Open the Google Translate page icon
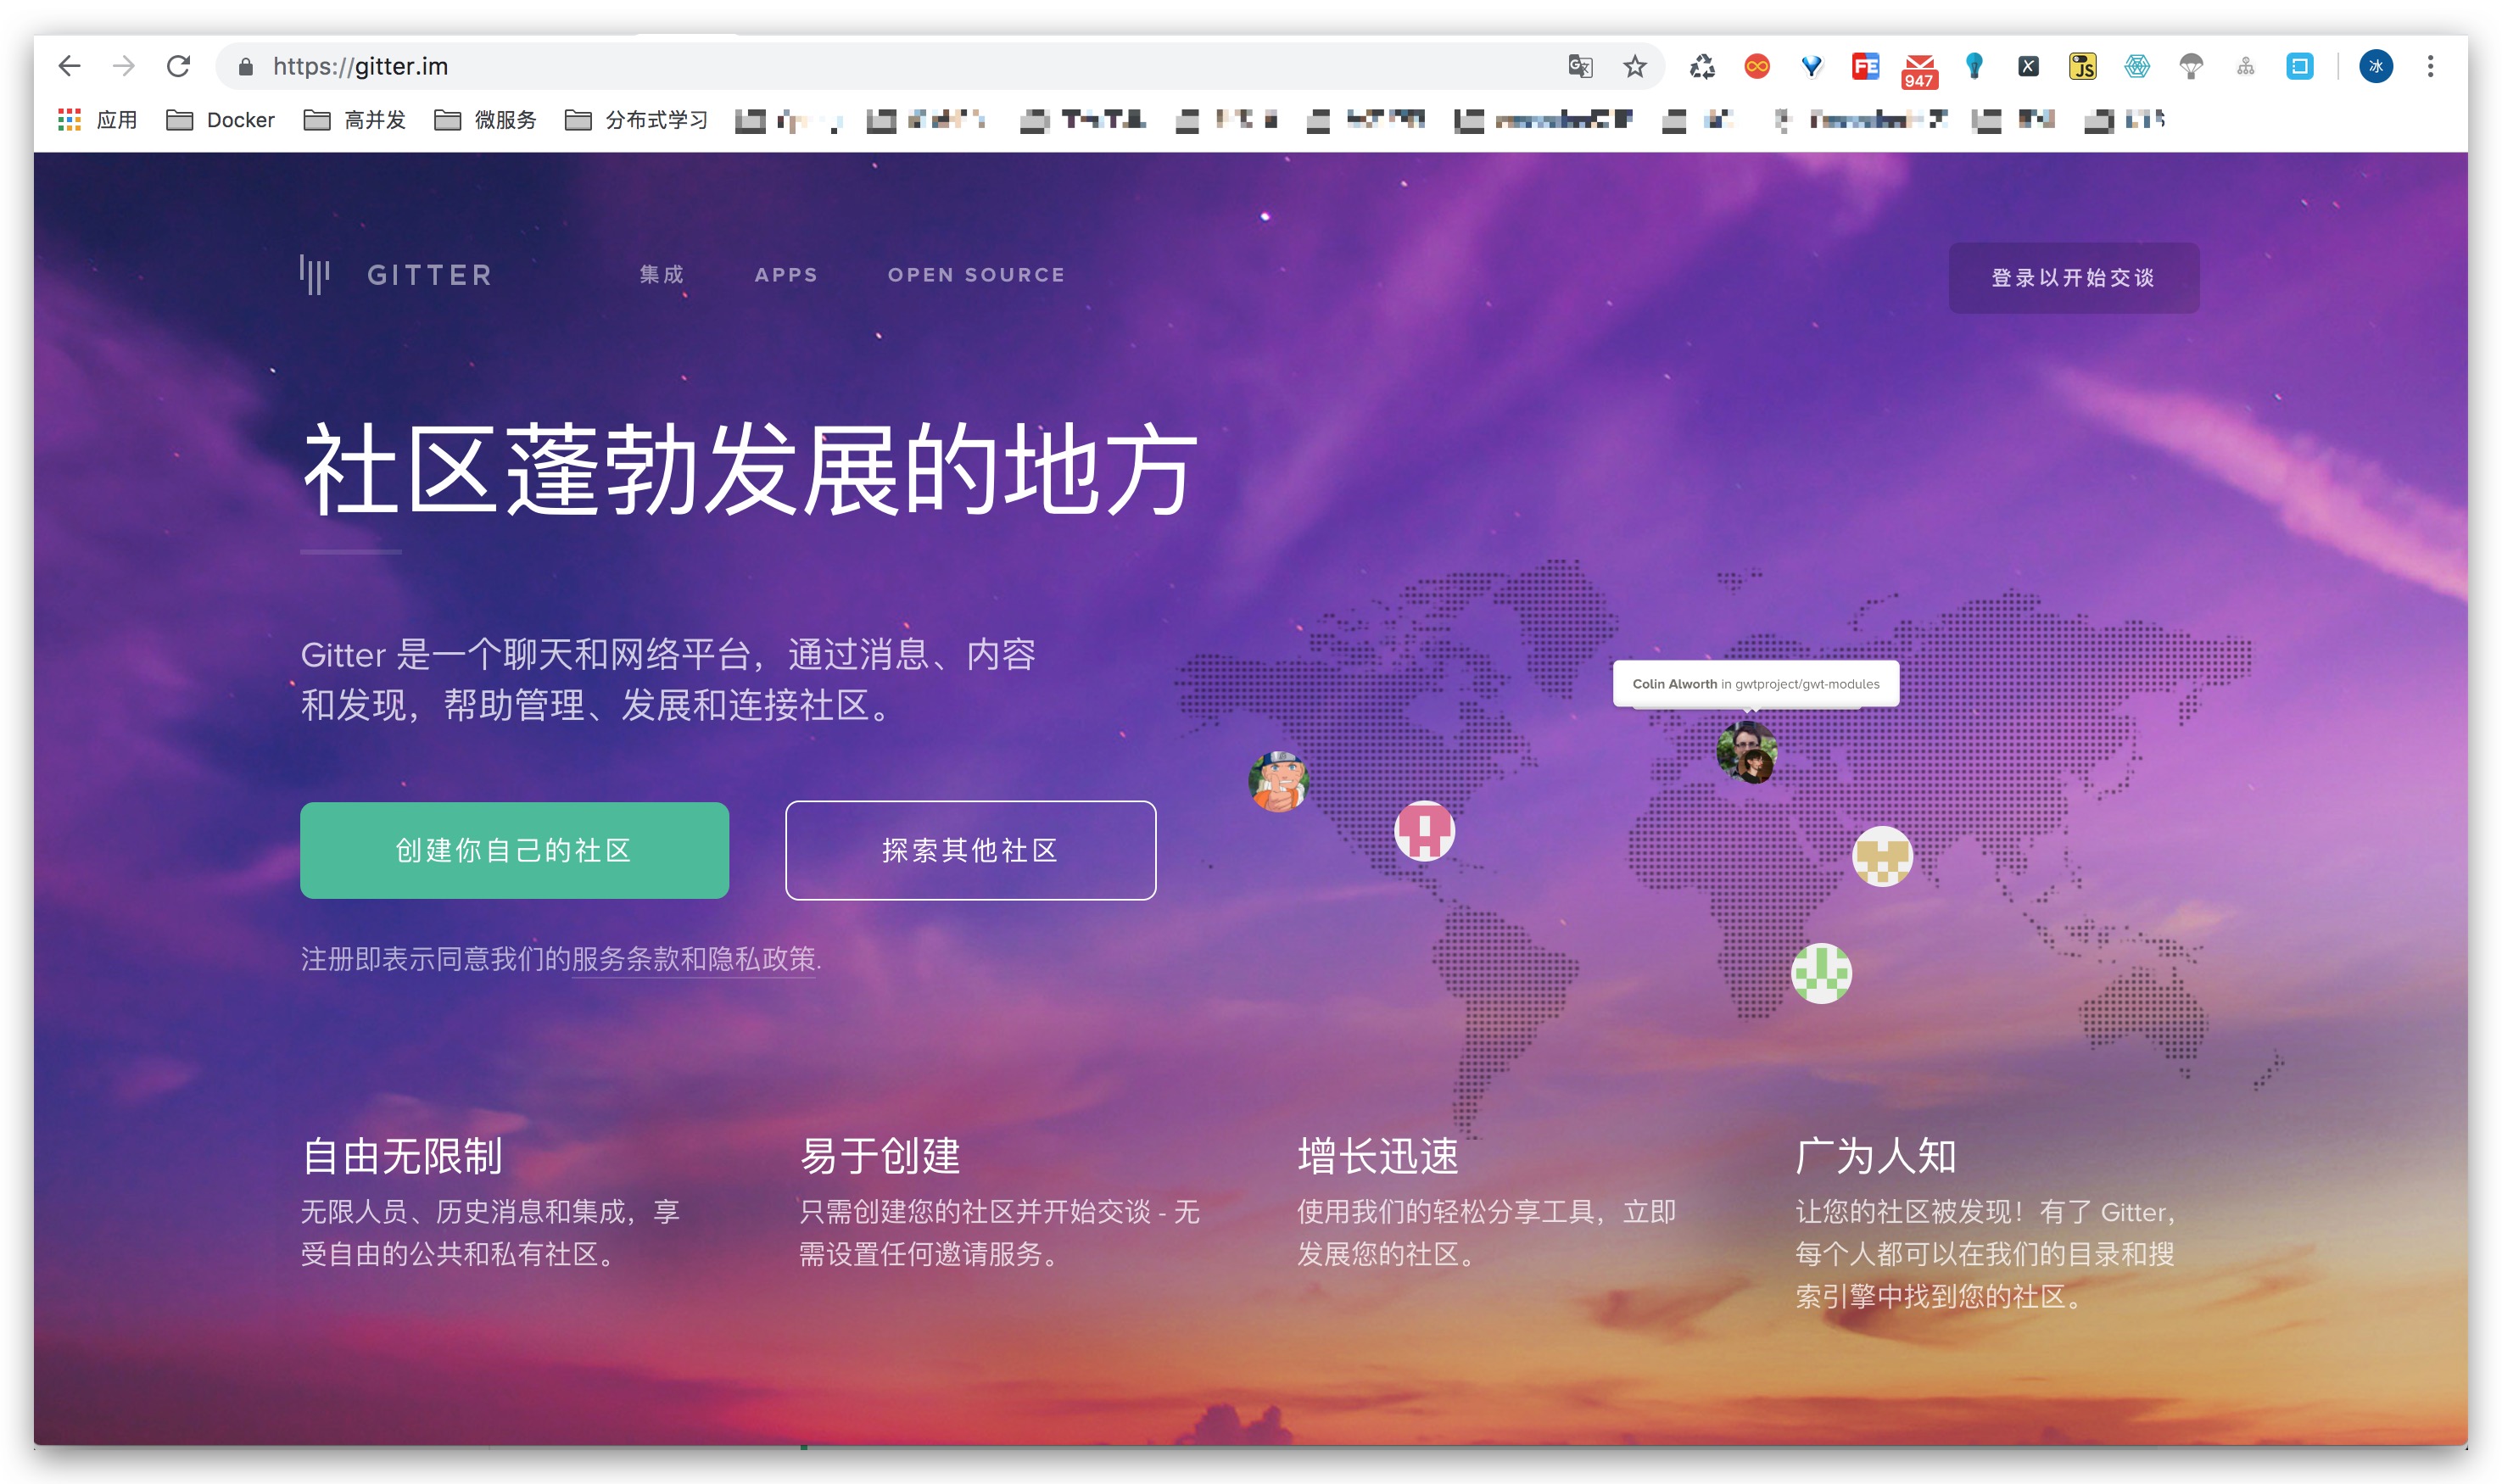The height and width of the screenshot is (1484, 2502). 1580,67
